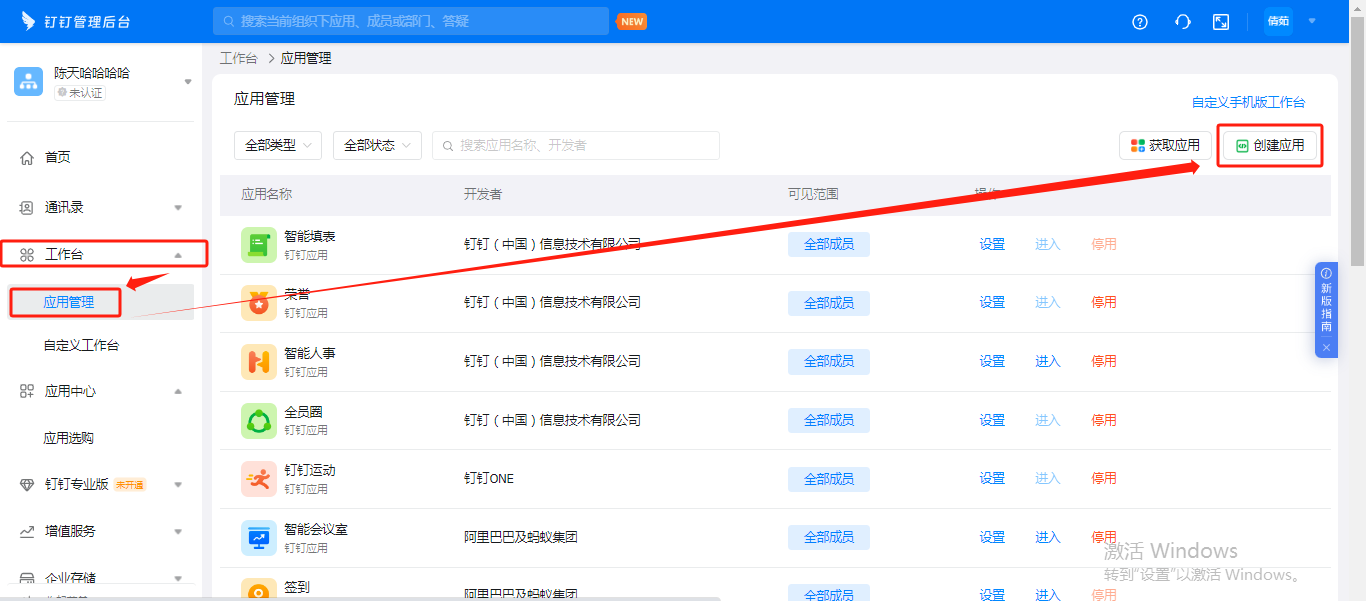This screenshot has width=1366, height=601.
Task: Click the 未认证 status badge
Action: click(x=80, y=92)
